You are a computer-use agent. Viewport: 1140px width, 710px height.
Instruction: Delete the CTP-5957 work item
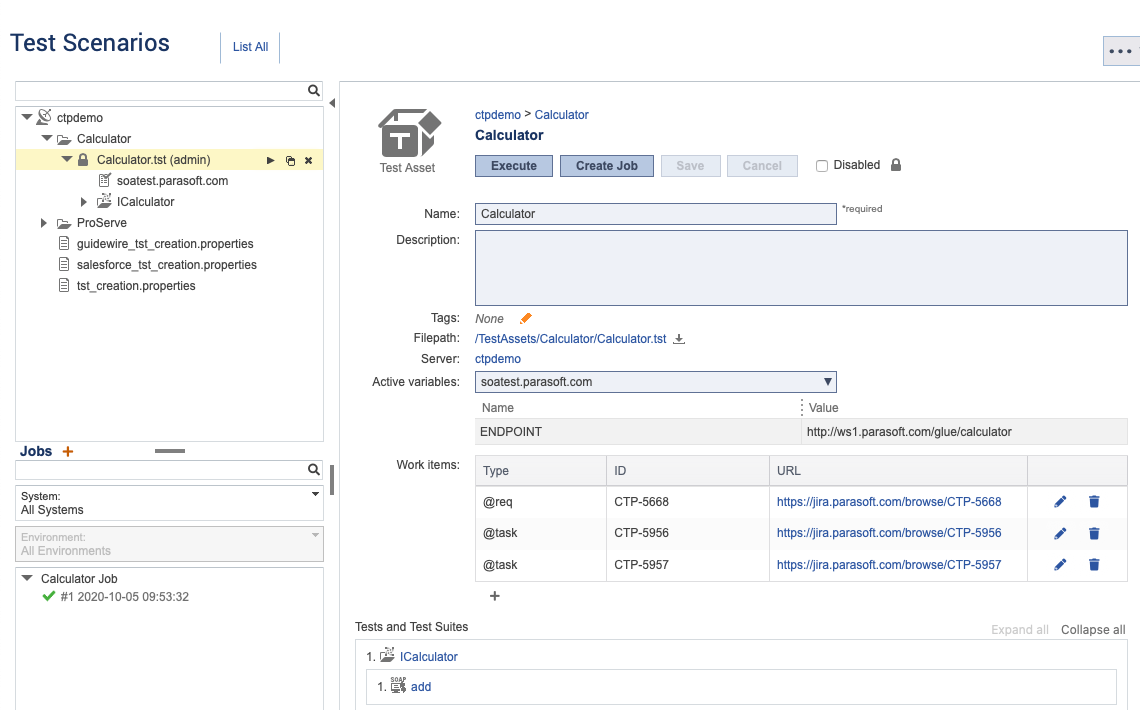pos(1093,565)
